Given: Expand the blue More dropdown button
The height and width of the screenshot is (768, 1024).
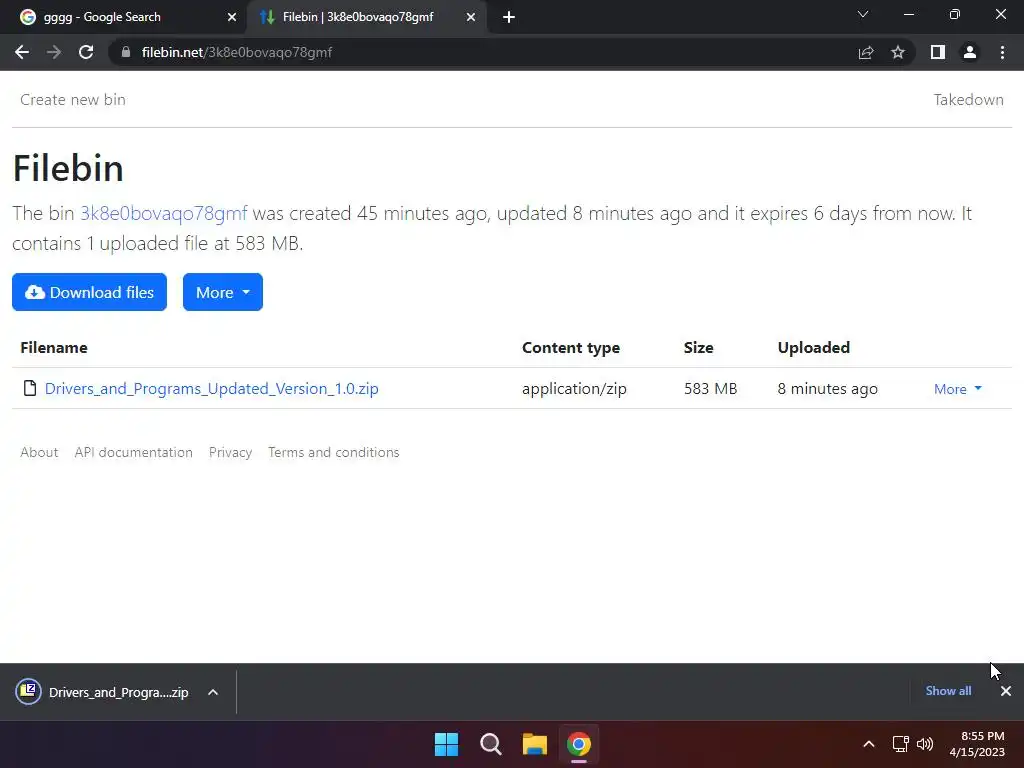Looking at the screenshot, I should click(x=223, y=292).
